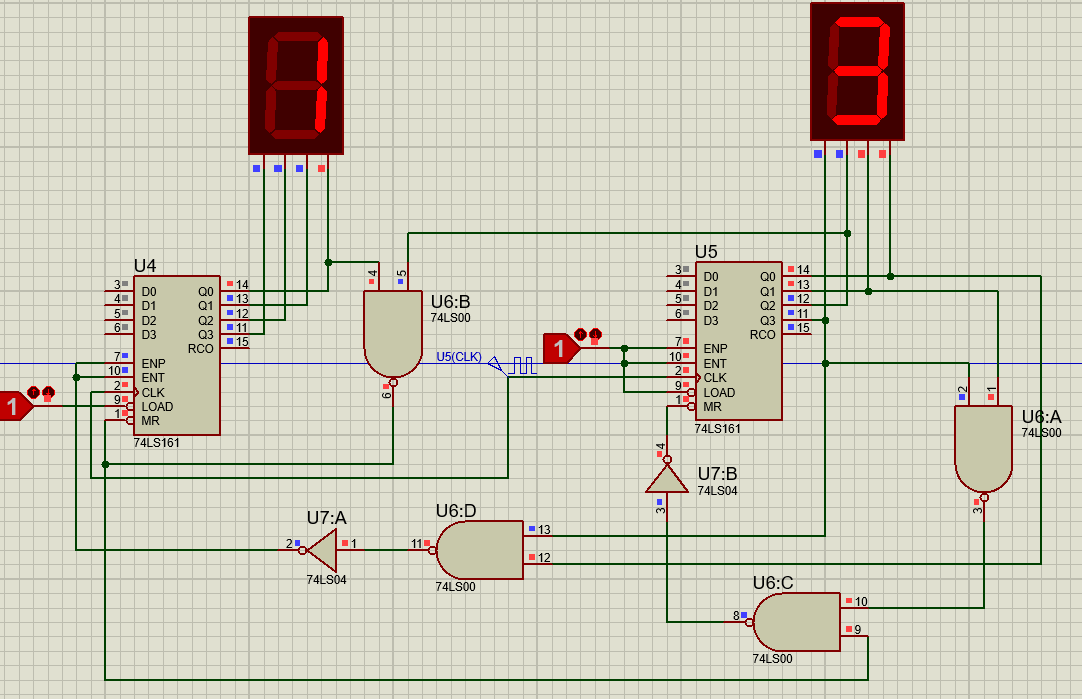Click pin number 8 at U6:C output
Viewport: 1082px width, 699px height.
(736, 616)
